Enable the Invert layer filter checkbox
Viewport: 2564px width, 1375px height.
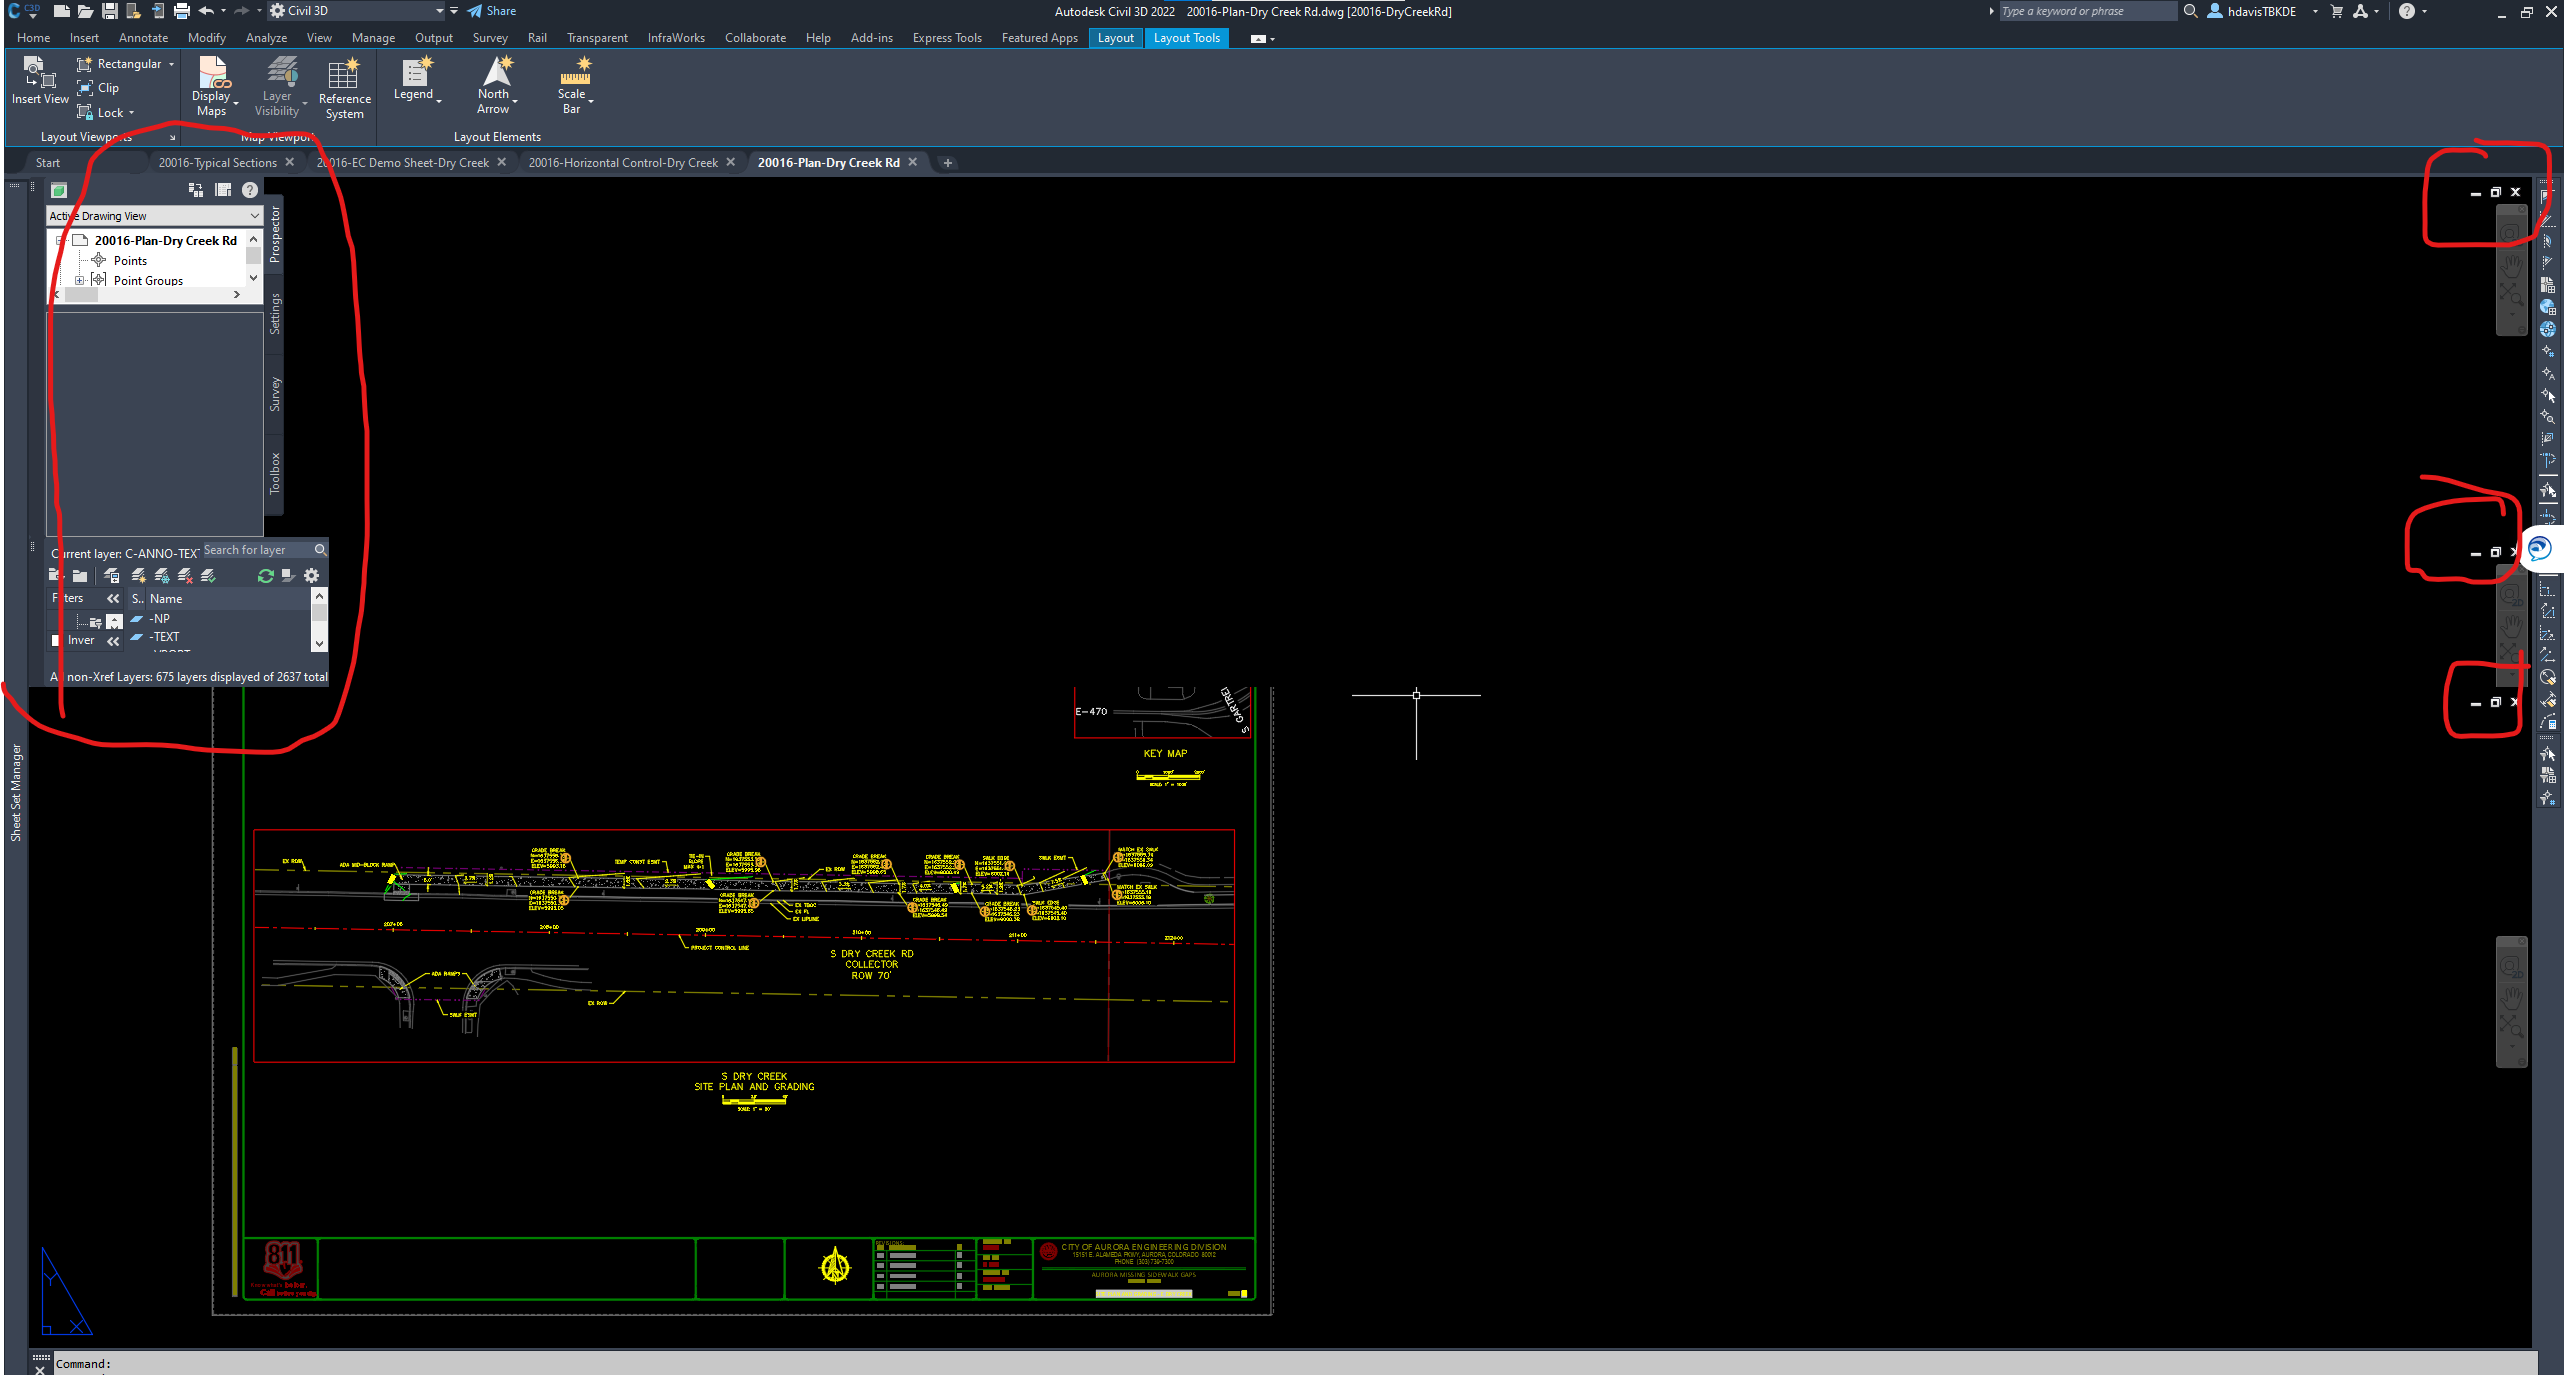click(55, 640)
